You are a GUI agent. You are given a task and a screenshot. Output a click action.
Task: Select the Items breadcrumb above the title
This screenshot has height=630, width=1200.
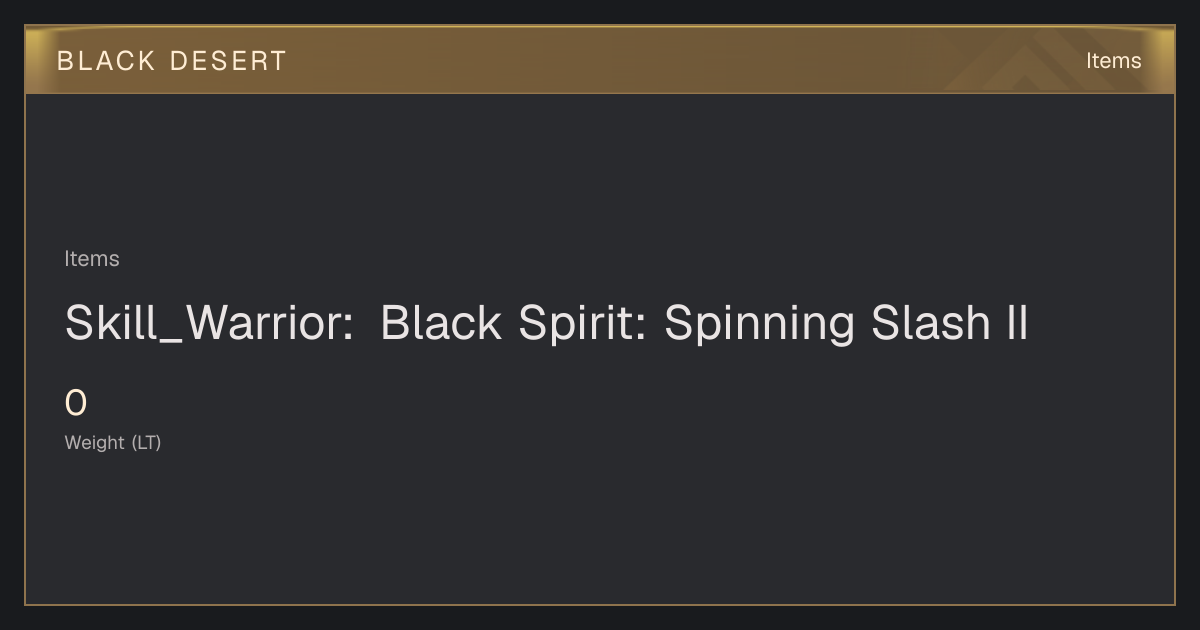92,259
